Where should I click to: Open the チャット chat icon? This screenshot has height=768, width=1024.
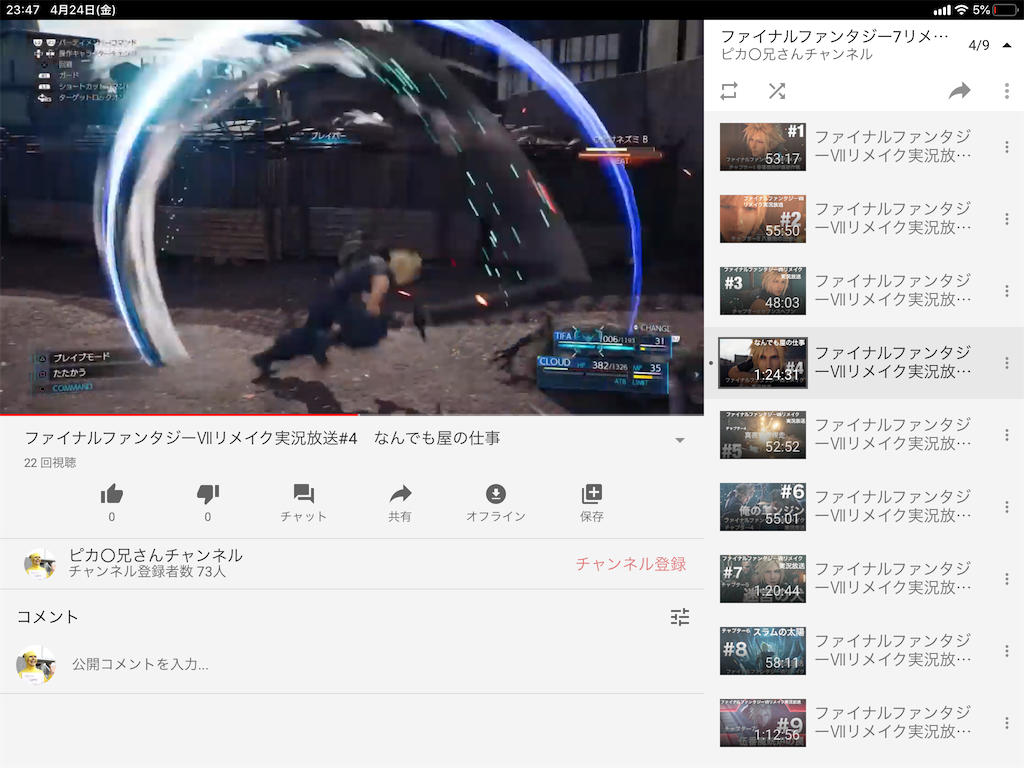304,494
